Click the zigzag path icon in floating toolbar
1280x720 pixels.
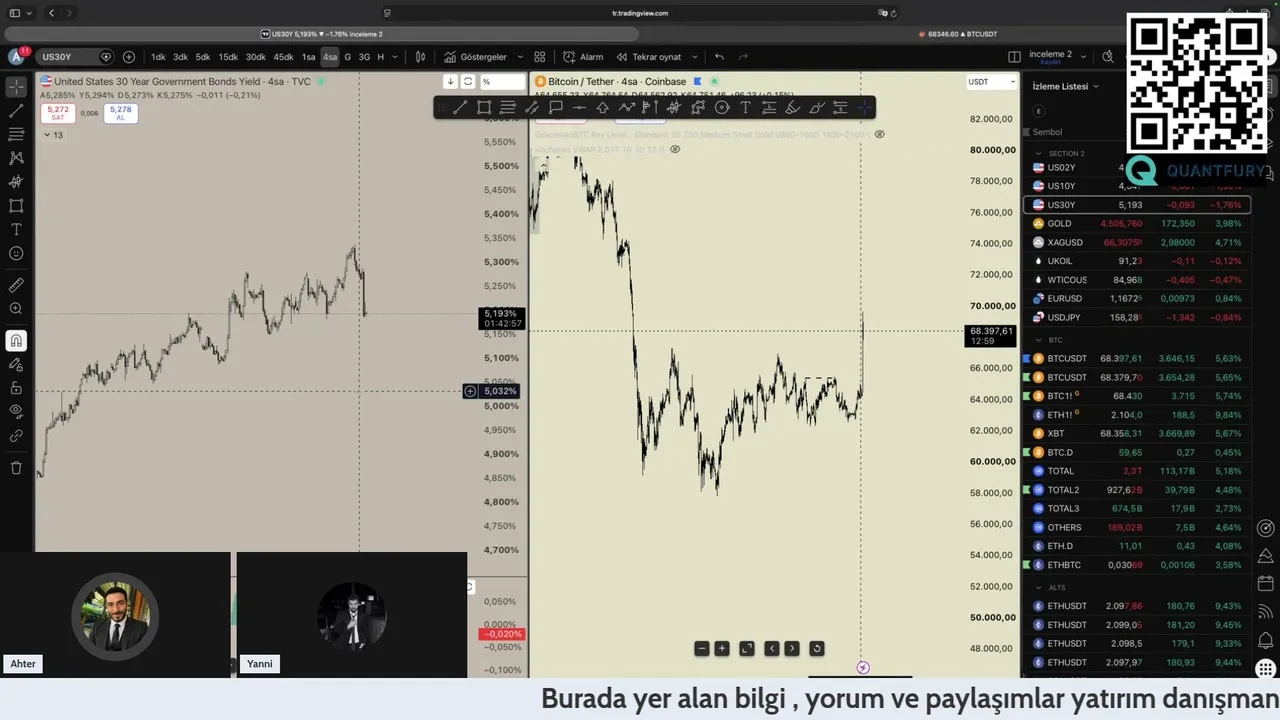point(626,108)
